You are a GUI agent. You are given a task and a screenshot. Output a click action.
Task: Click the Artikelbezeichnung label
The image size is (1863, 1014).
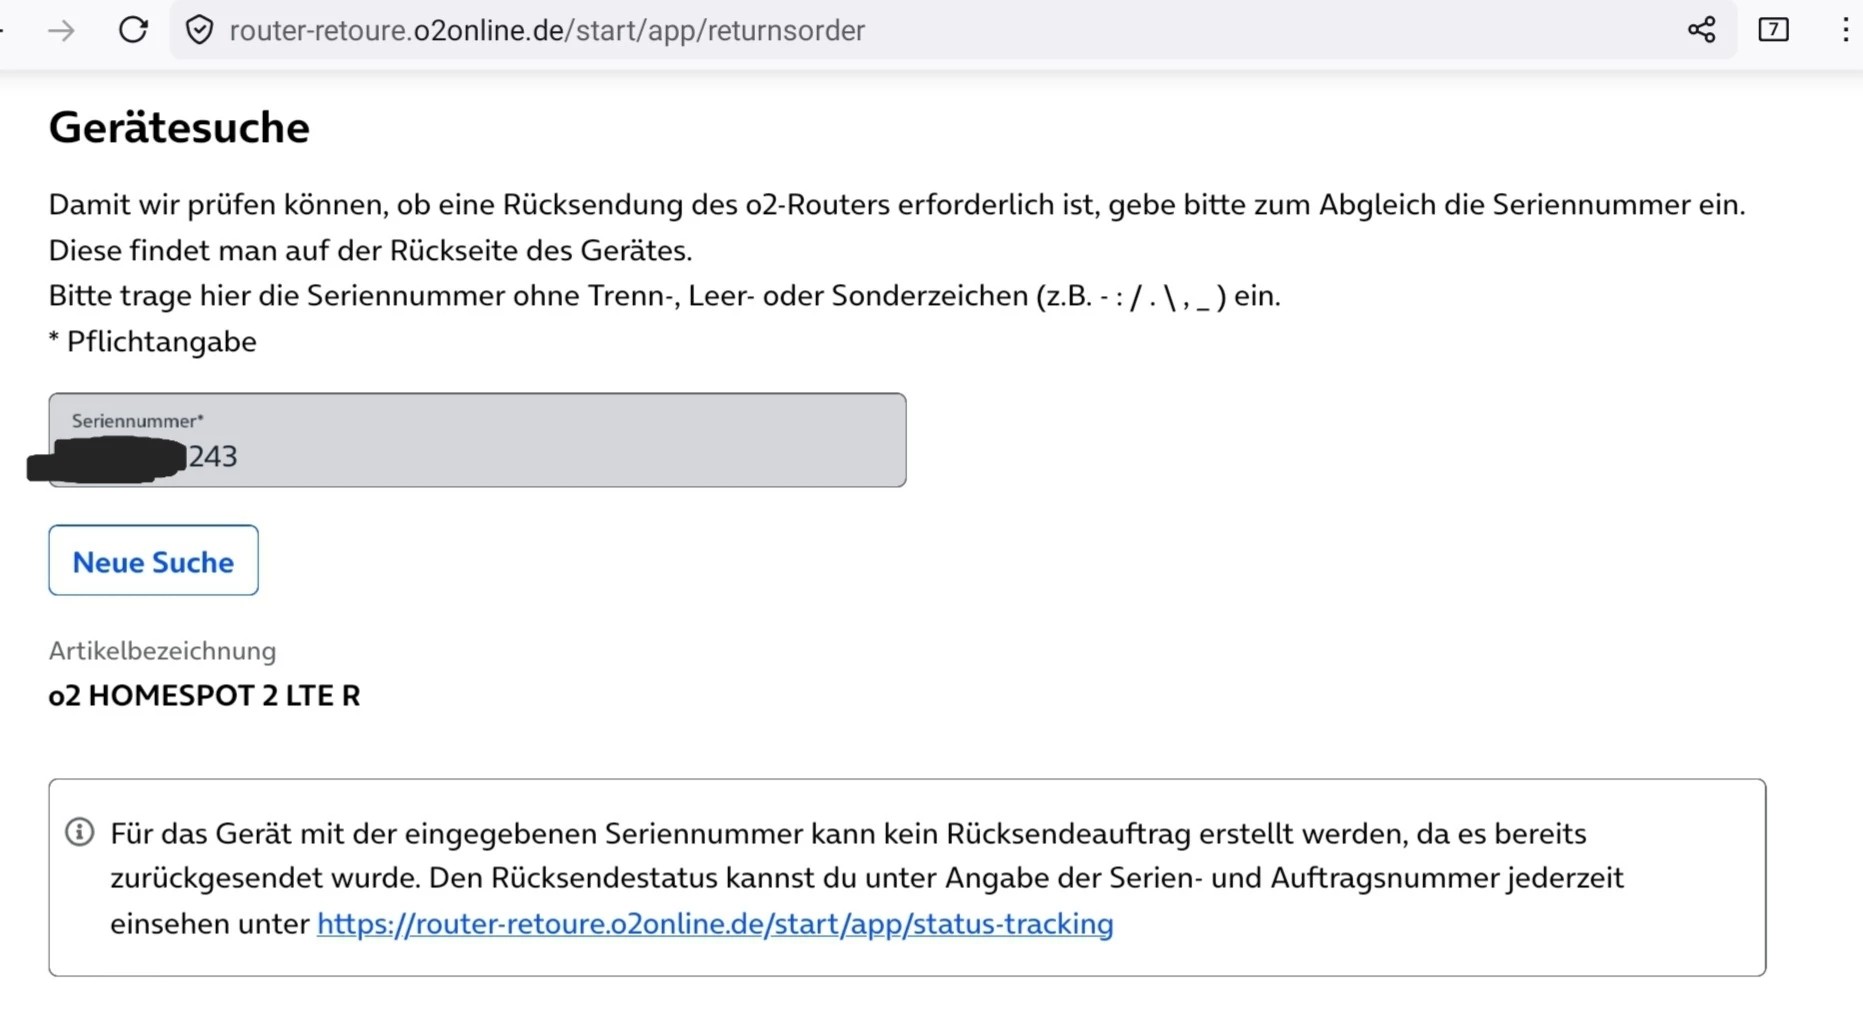click(x=162, y=651)
